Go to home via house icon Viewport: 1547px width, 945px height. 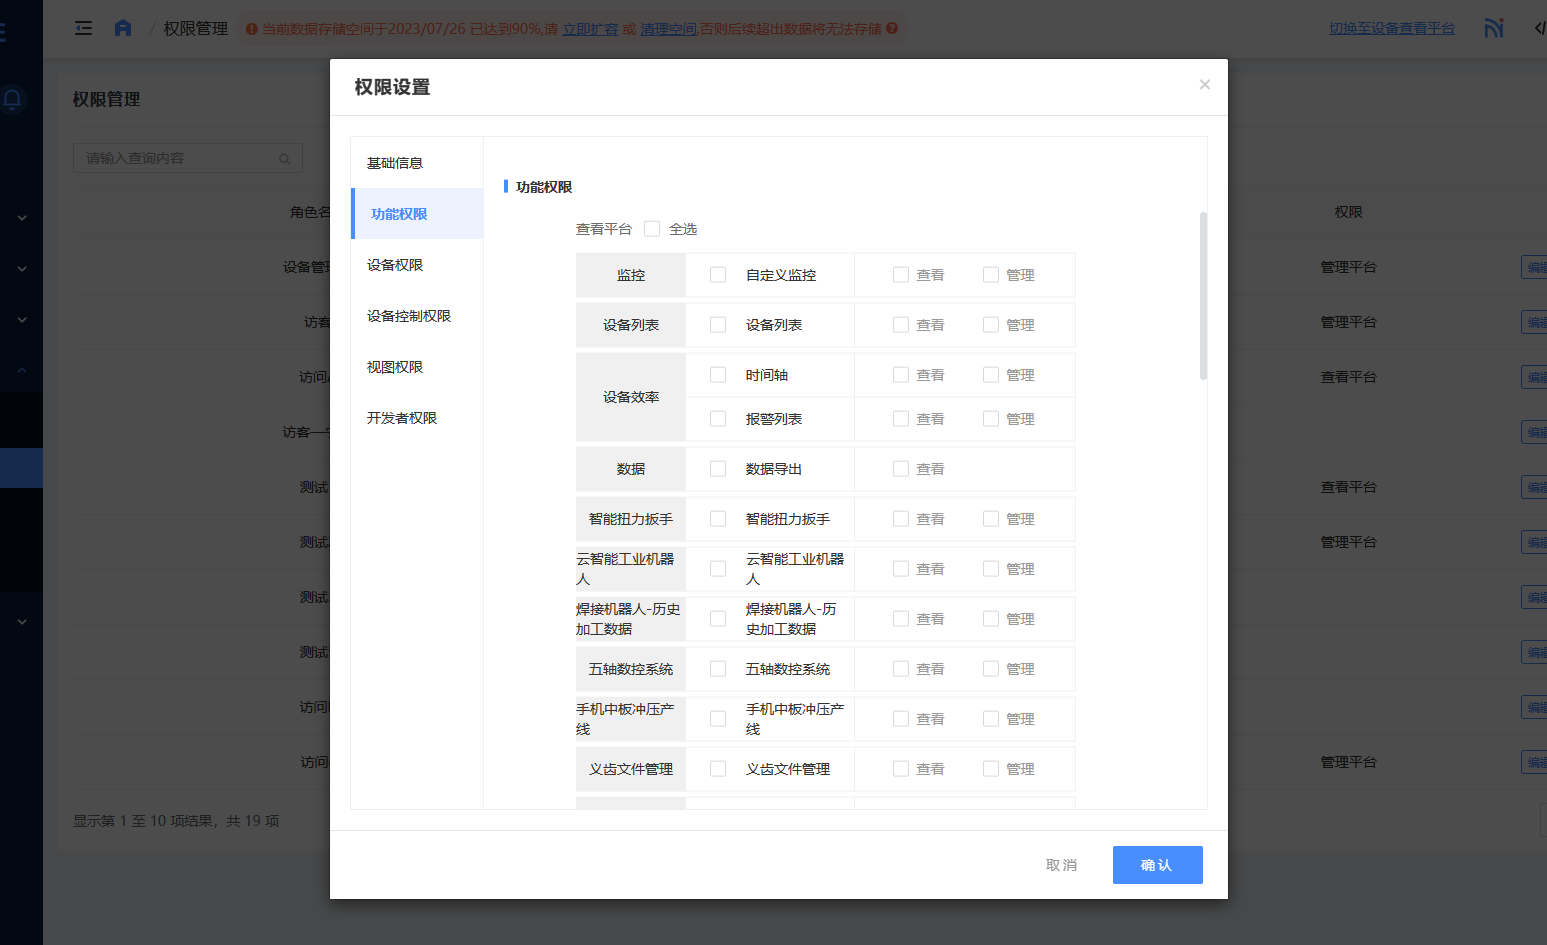tap(123, 28)
